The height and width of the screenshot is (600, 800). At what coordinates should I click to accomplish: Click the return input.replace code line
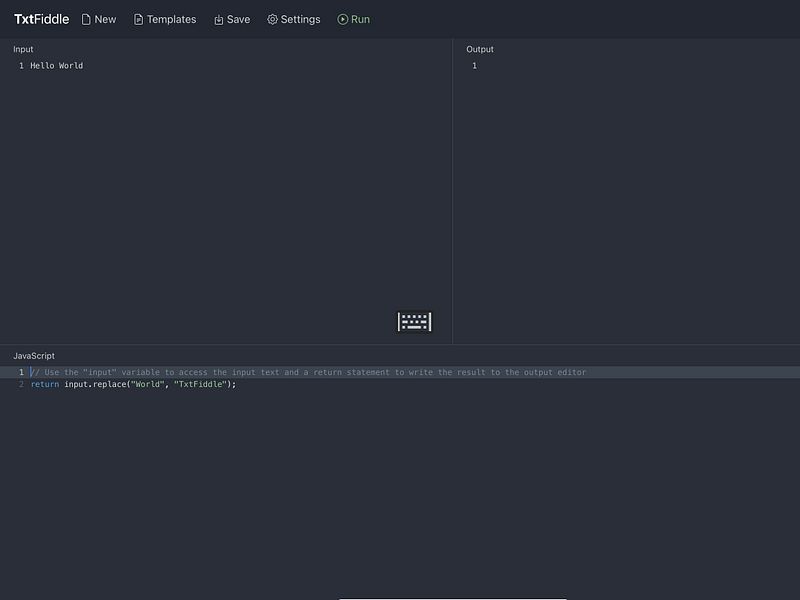tap(133, 384)
